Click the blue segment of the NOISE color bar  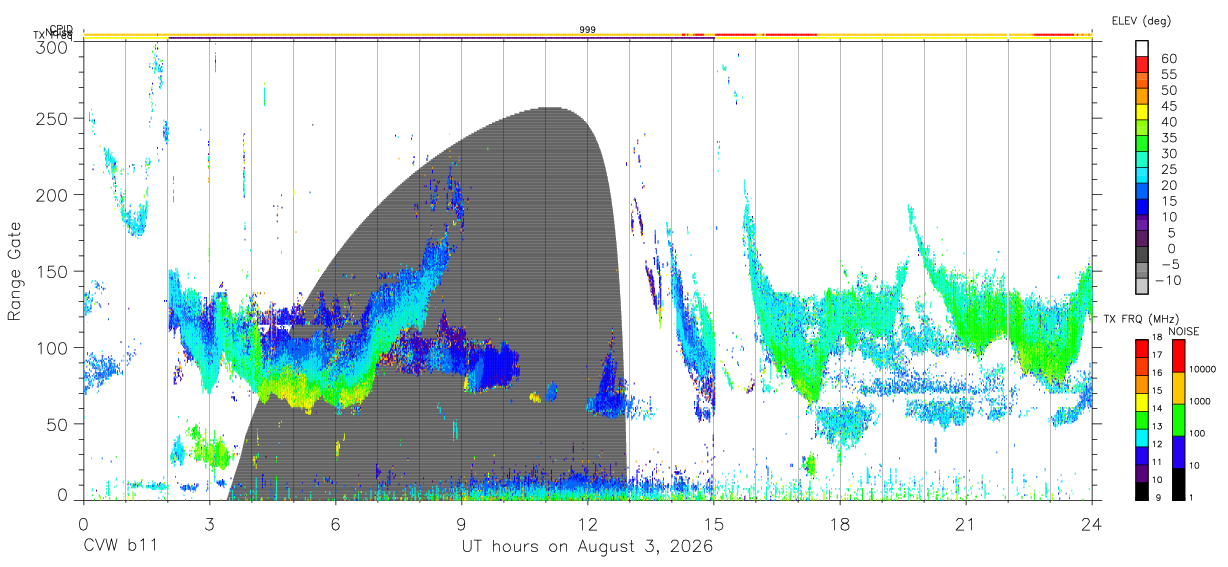[x=1177, y=452]
